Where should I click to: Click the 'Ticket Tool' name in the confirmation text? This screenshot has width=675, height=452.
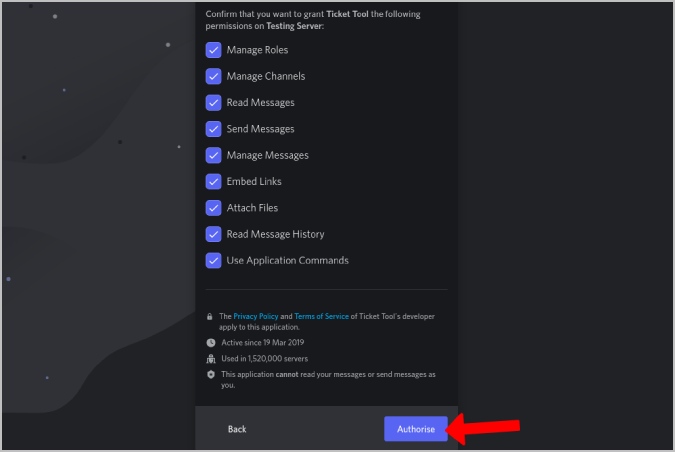(347, 14)
